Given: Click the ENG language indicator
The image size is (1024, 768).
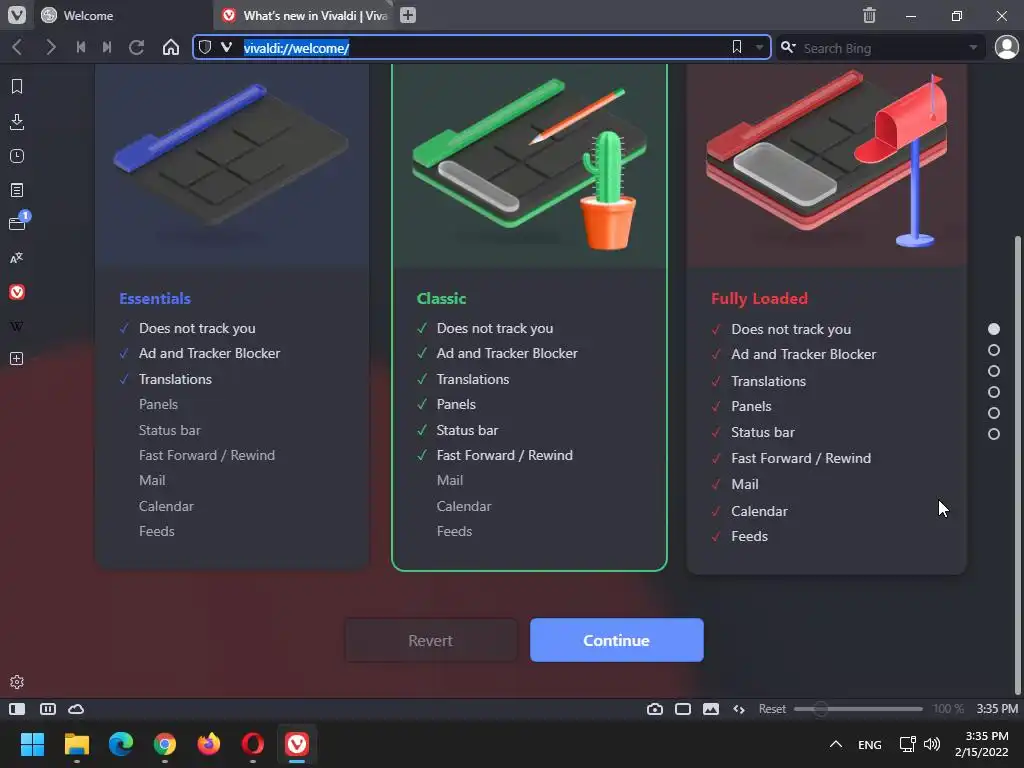Looking at the screenshot, I should tap(869, 744).
